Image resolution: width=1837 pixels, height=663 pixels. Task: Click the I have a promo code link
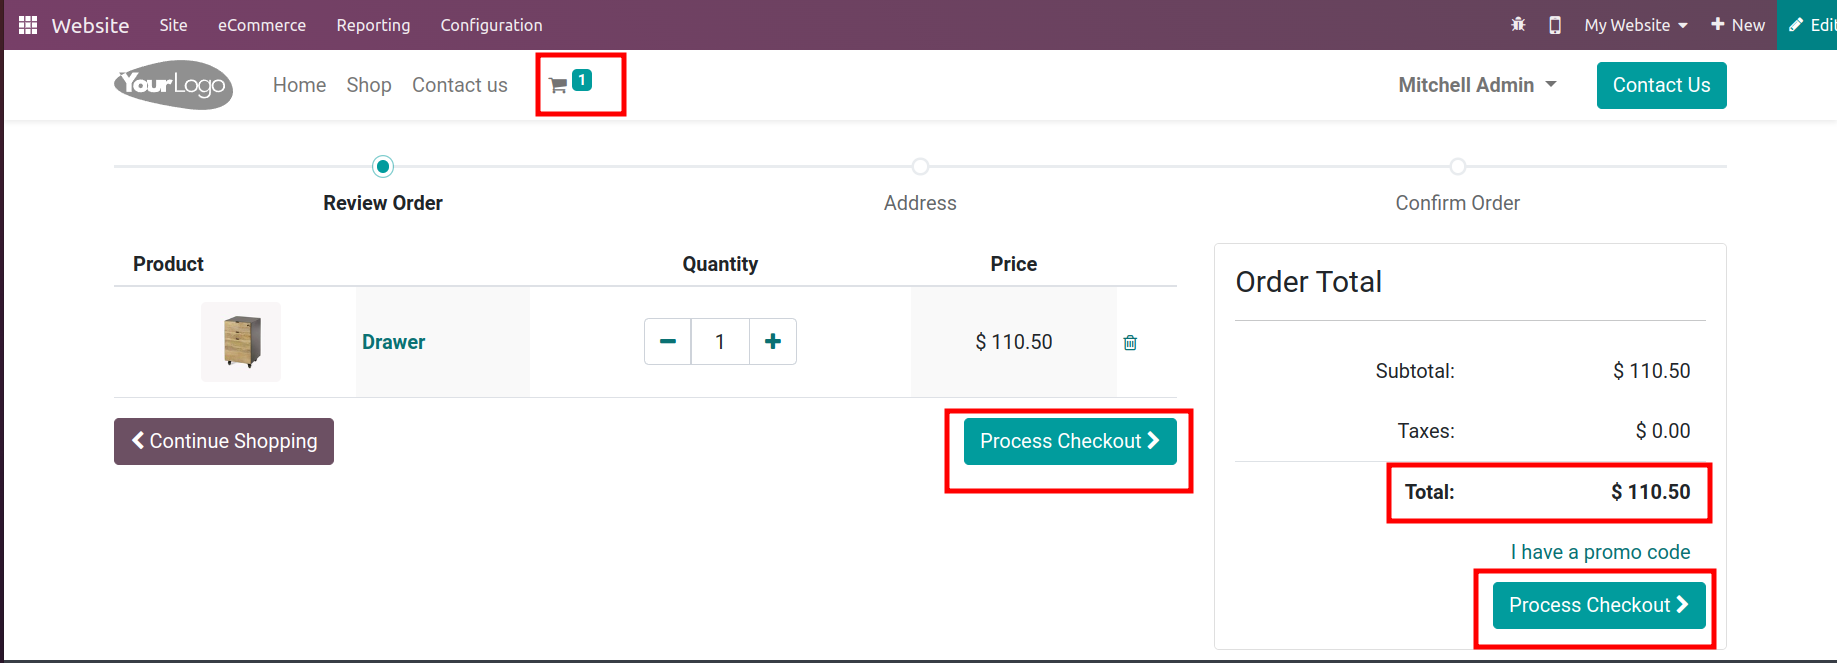1600,552
